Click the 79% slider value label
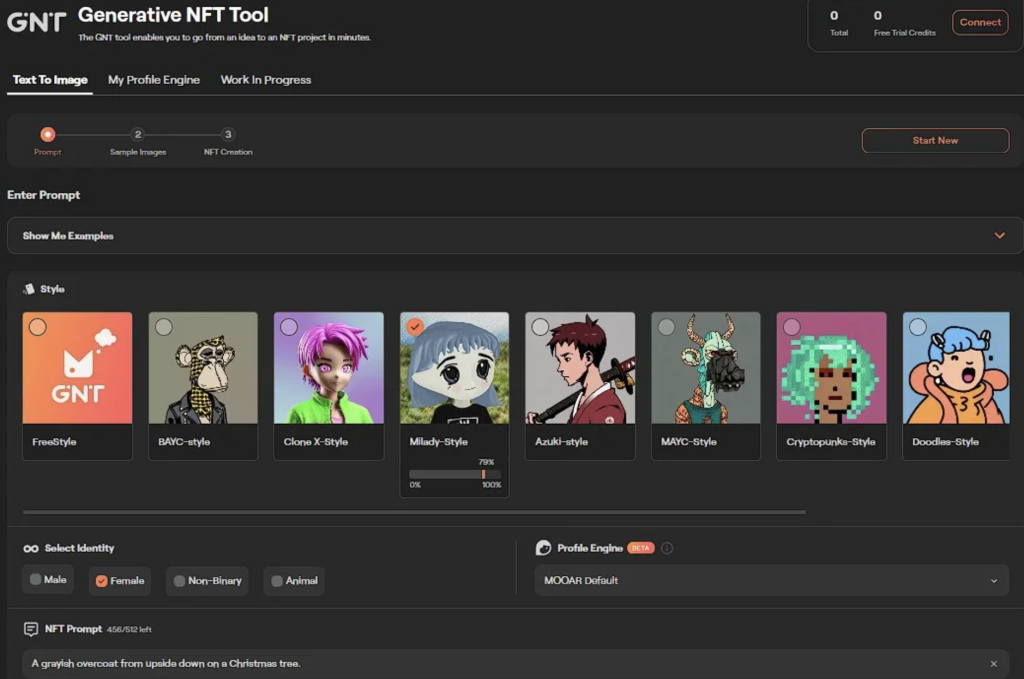 coord(487,462)
